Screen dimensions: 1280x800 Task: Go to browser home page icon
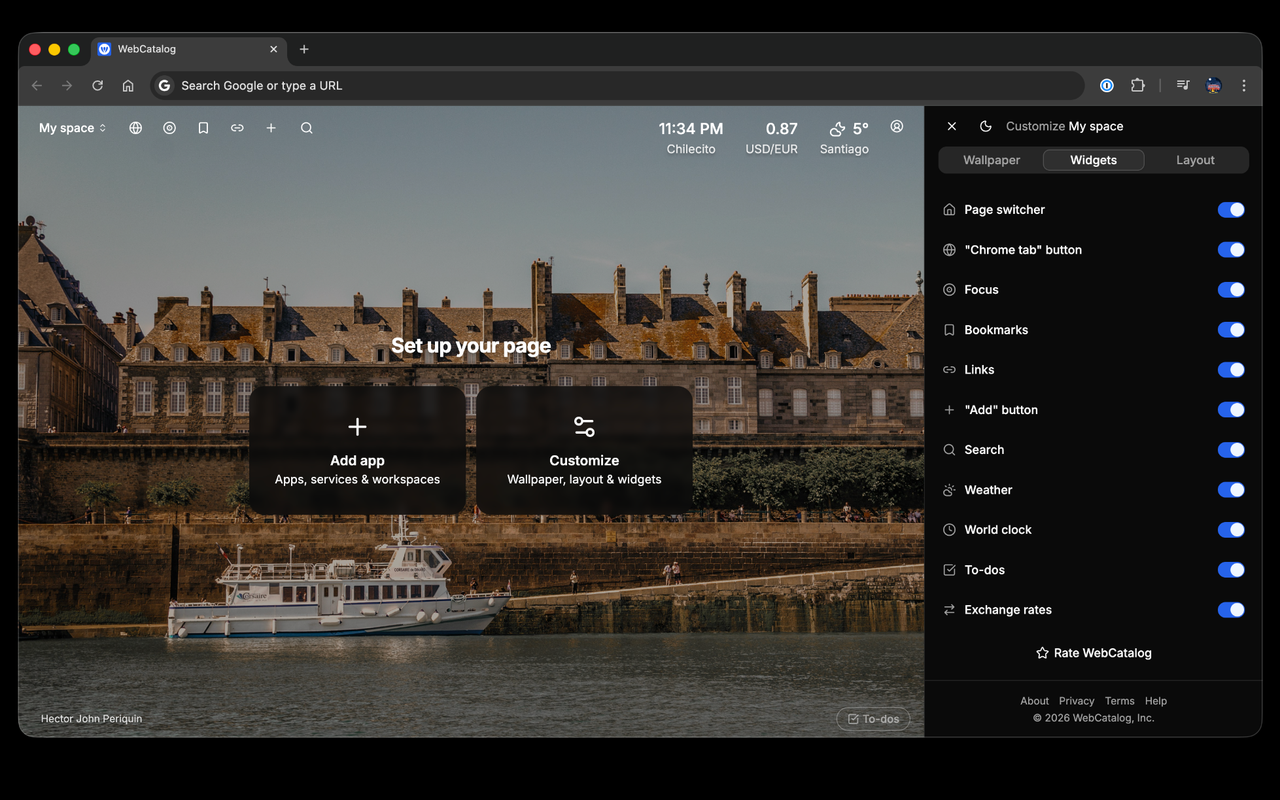point(128,86)
